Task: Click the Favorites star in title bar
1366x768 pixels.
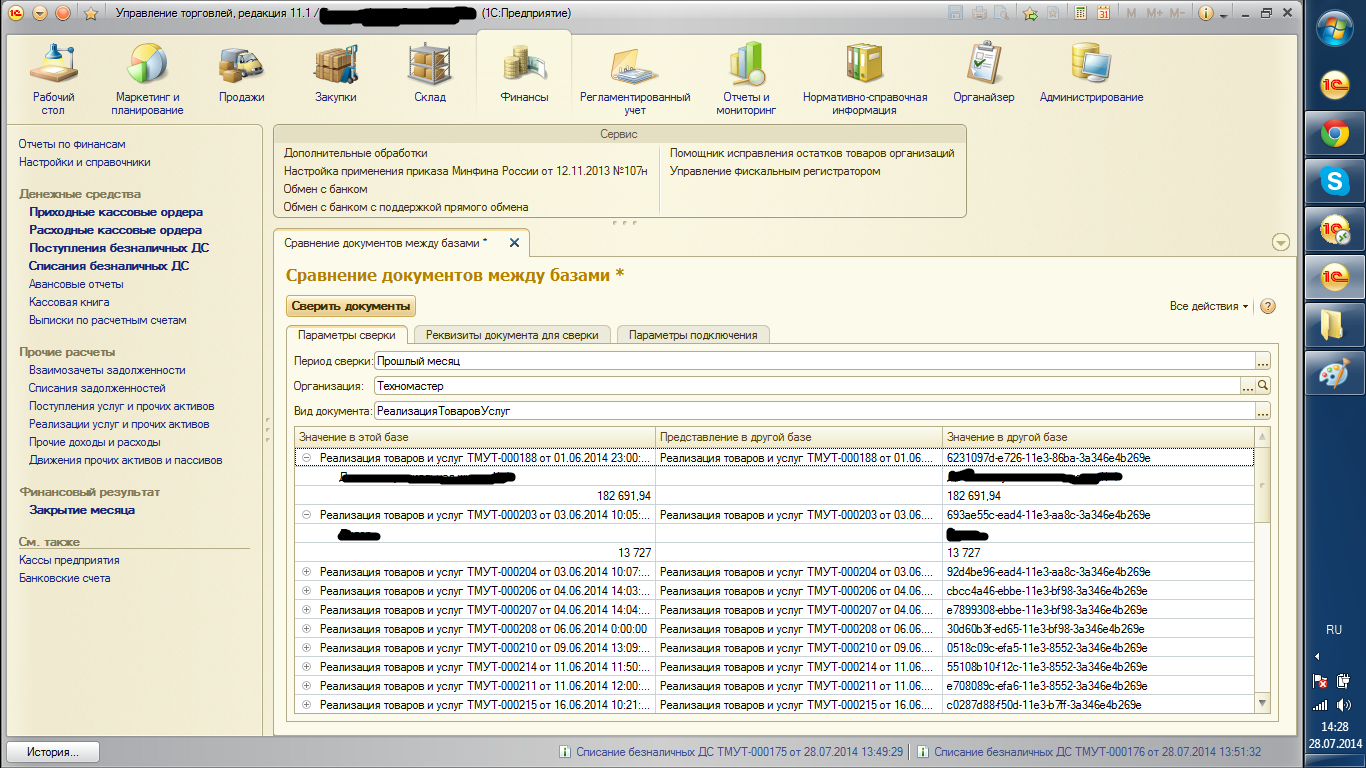Action: coord(91,13)
